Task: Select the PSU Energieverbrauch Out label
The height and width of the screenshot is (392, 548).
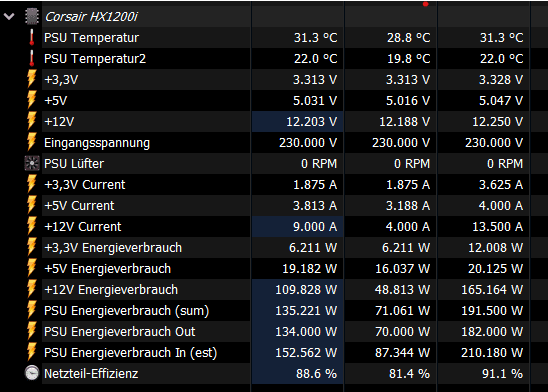Action: pyautogui.click(x=120, y=332)
